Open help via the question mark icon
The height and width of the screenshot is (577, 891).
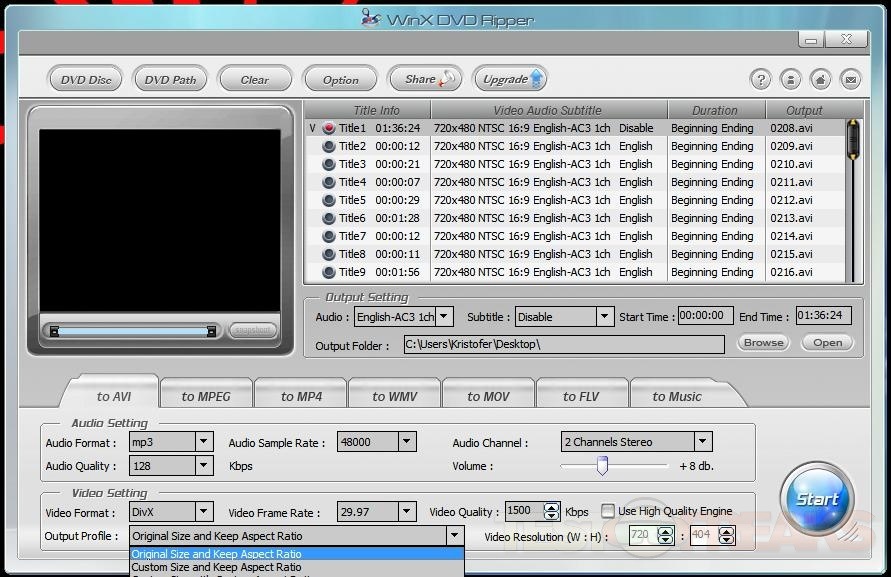click(761, 80)
